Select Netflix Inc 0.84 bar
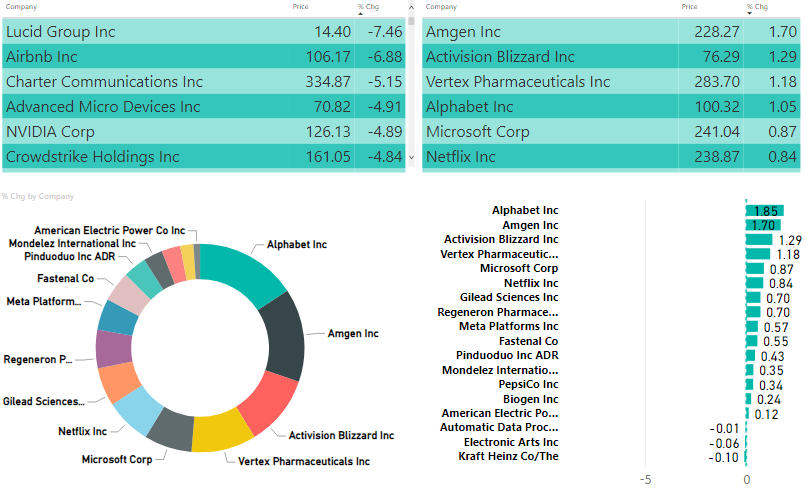 click(x=755, y=283)
